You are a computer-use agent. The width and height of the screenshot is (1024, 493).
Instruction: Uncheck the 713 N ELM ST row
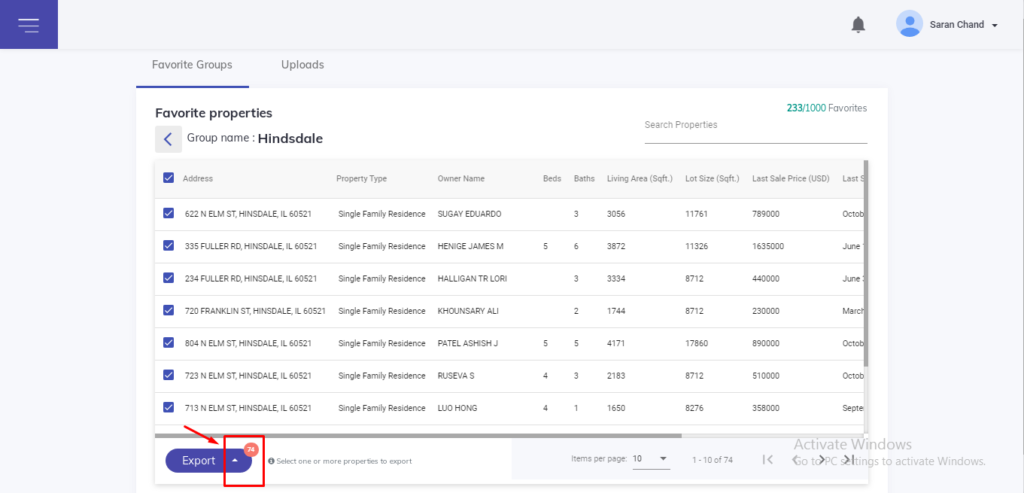tap(168, 407)
